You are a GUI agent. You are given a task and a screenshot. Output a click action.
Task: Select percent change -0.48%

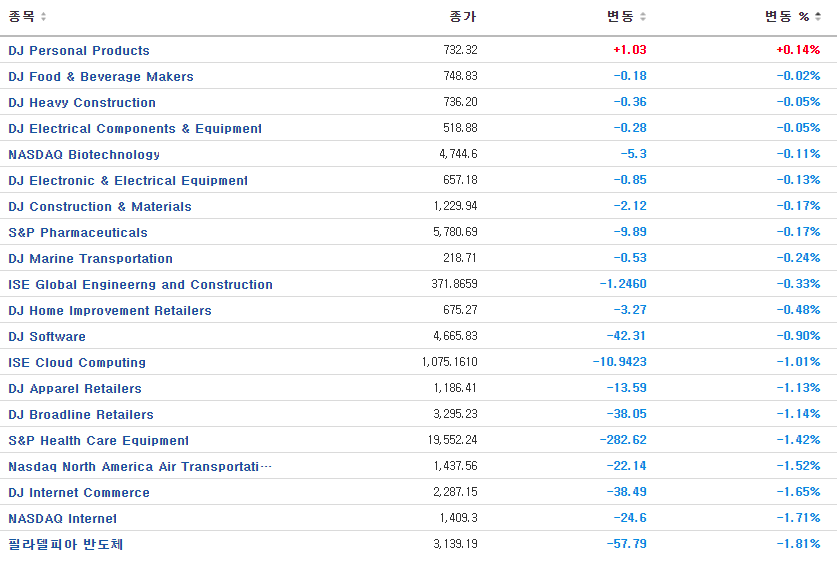[798, 310]
